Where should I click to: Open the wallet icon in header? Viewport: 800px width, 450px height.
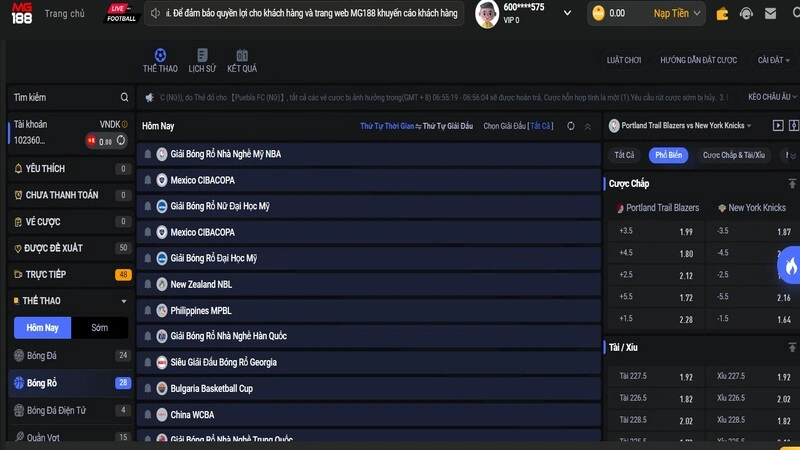[722, 14]
